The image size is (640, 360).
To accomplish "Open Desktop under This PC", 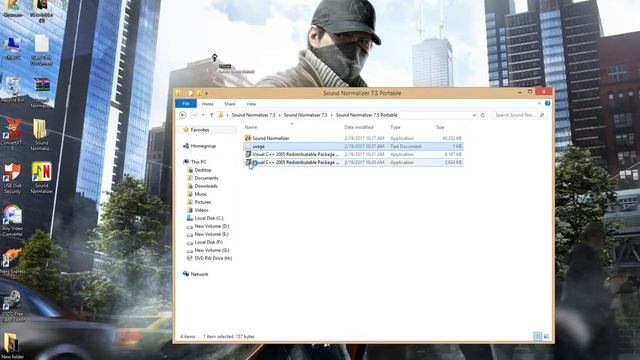I will (203, 170).
